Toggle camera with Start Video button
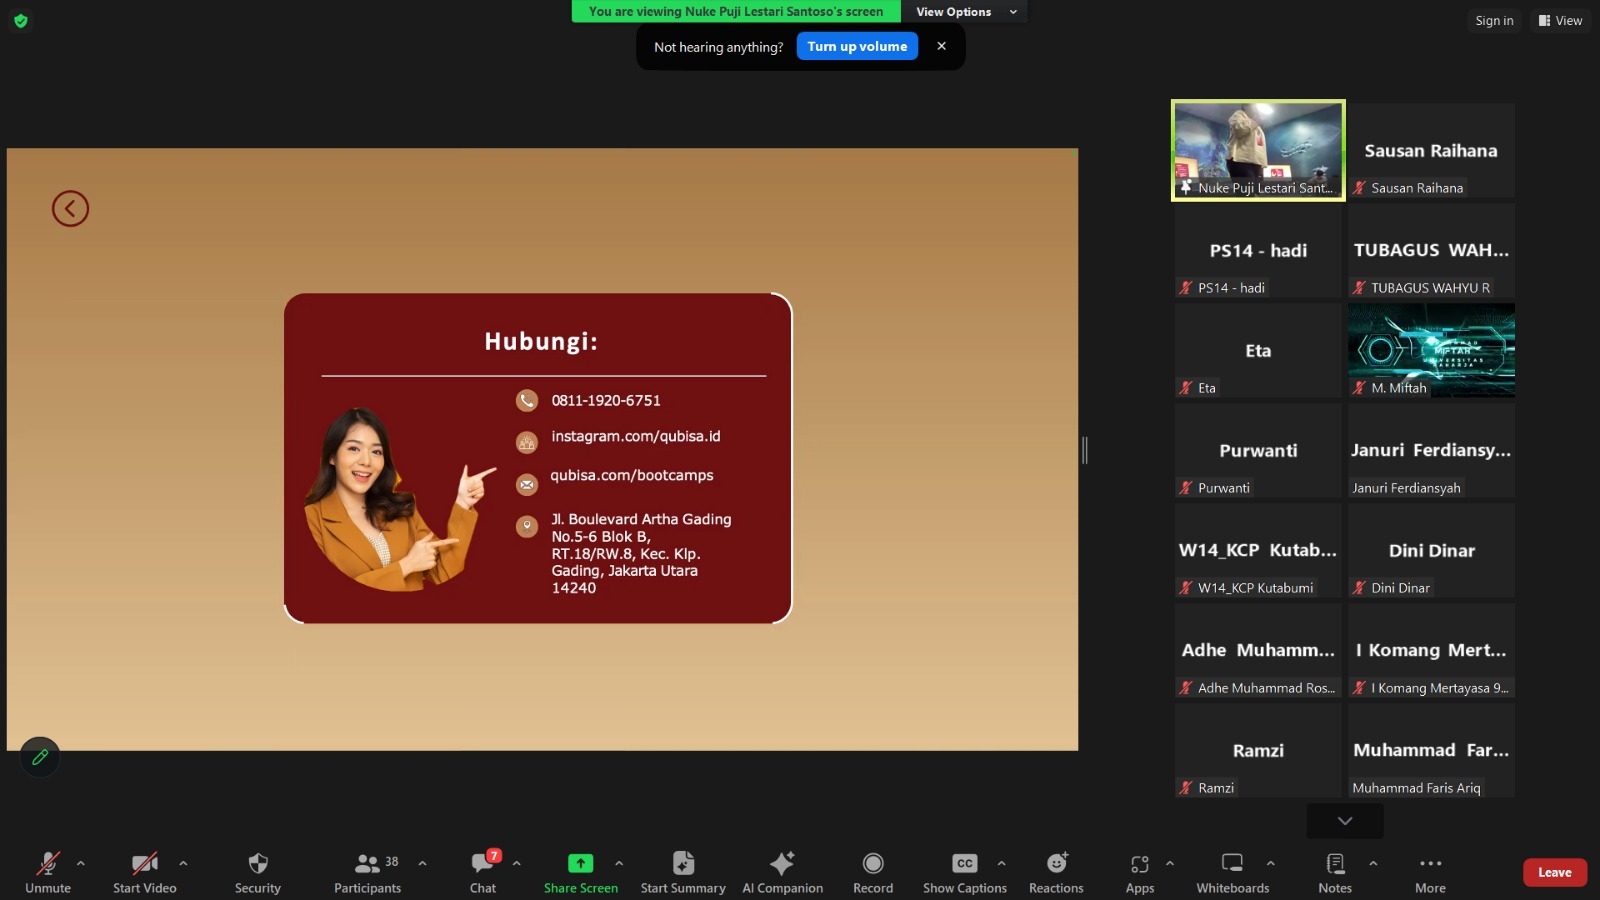Viewport: 1600px width, 900px height. coord(145,872)
